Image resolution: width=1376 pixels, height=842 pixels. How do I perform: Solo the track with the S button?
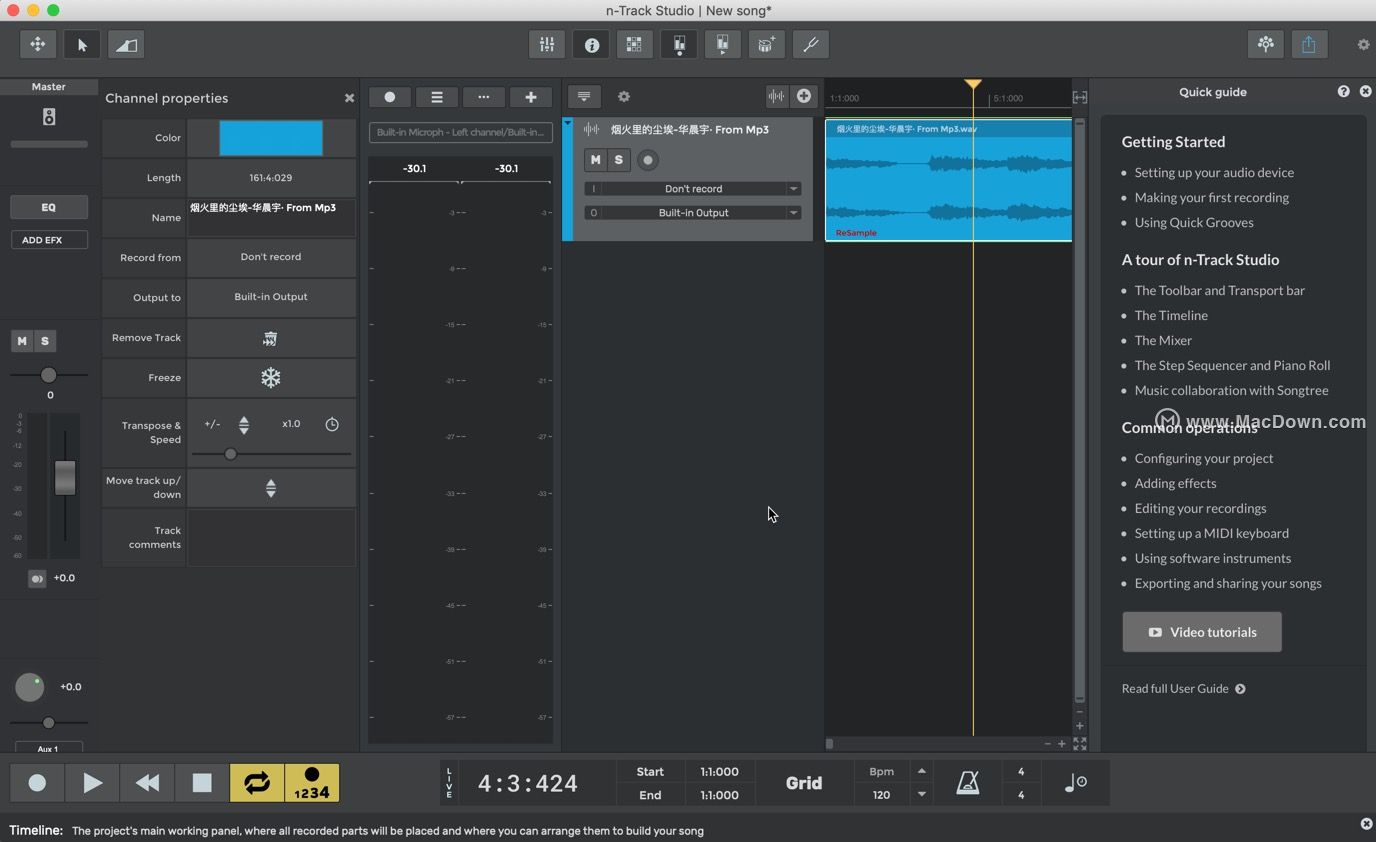[x=619, y=160]
